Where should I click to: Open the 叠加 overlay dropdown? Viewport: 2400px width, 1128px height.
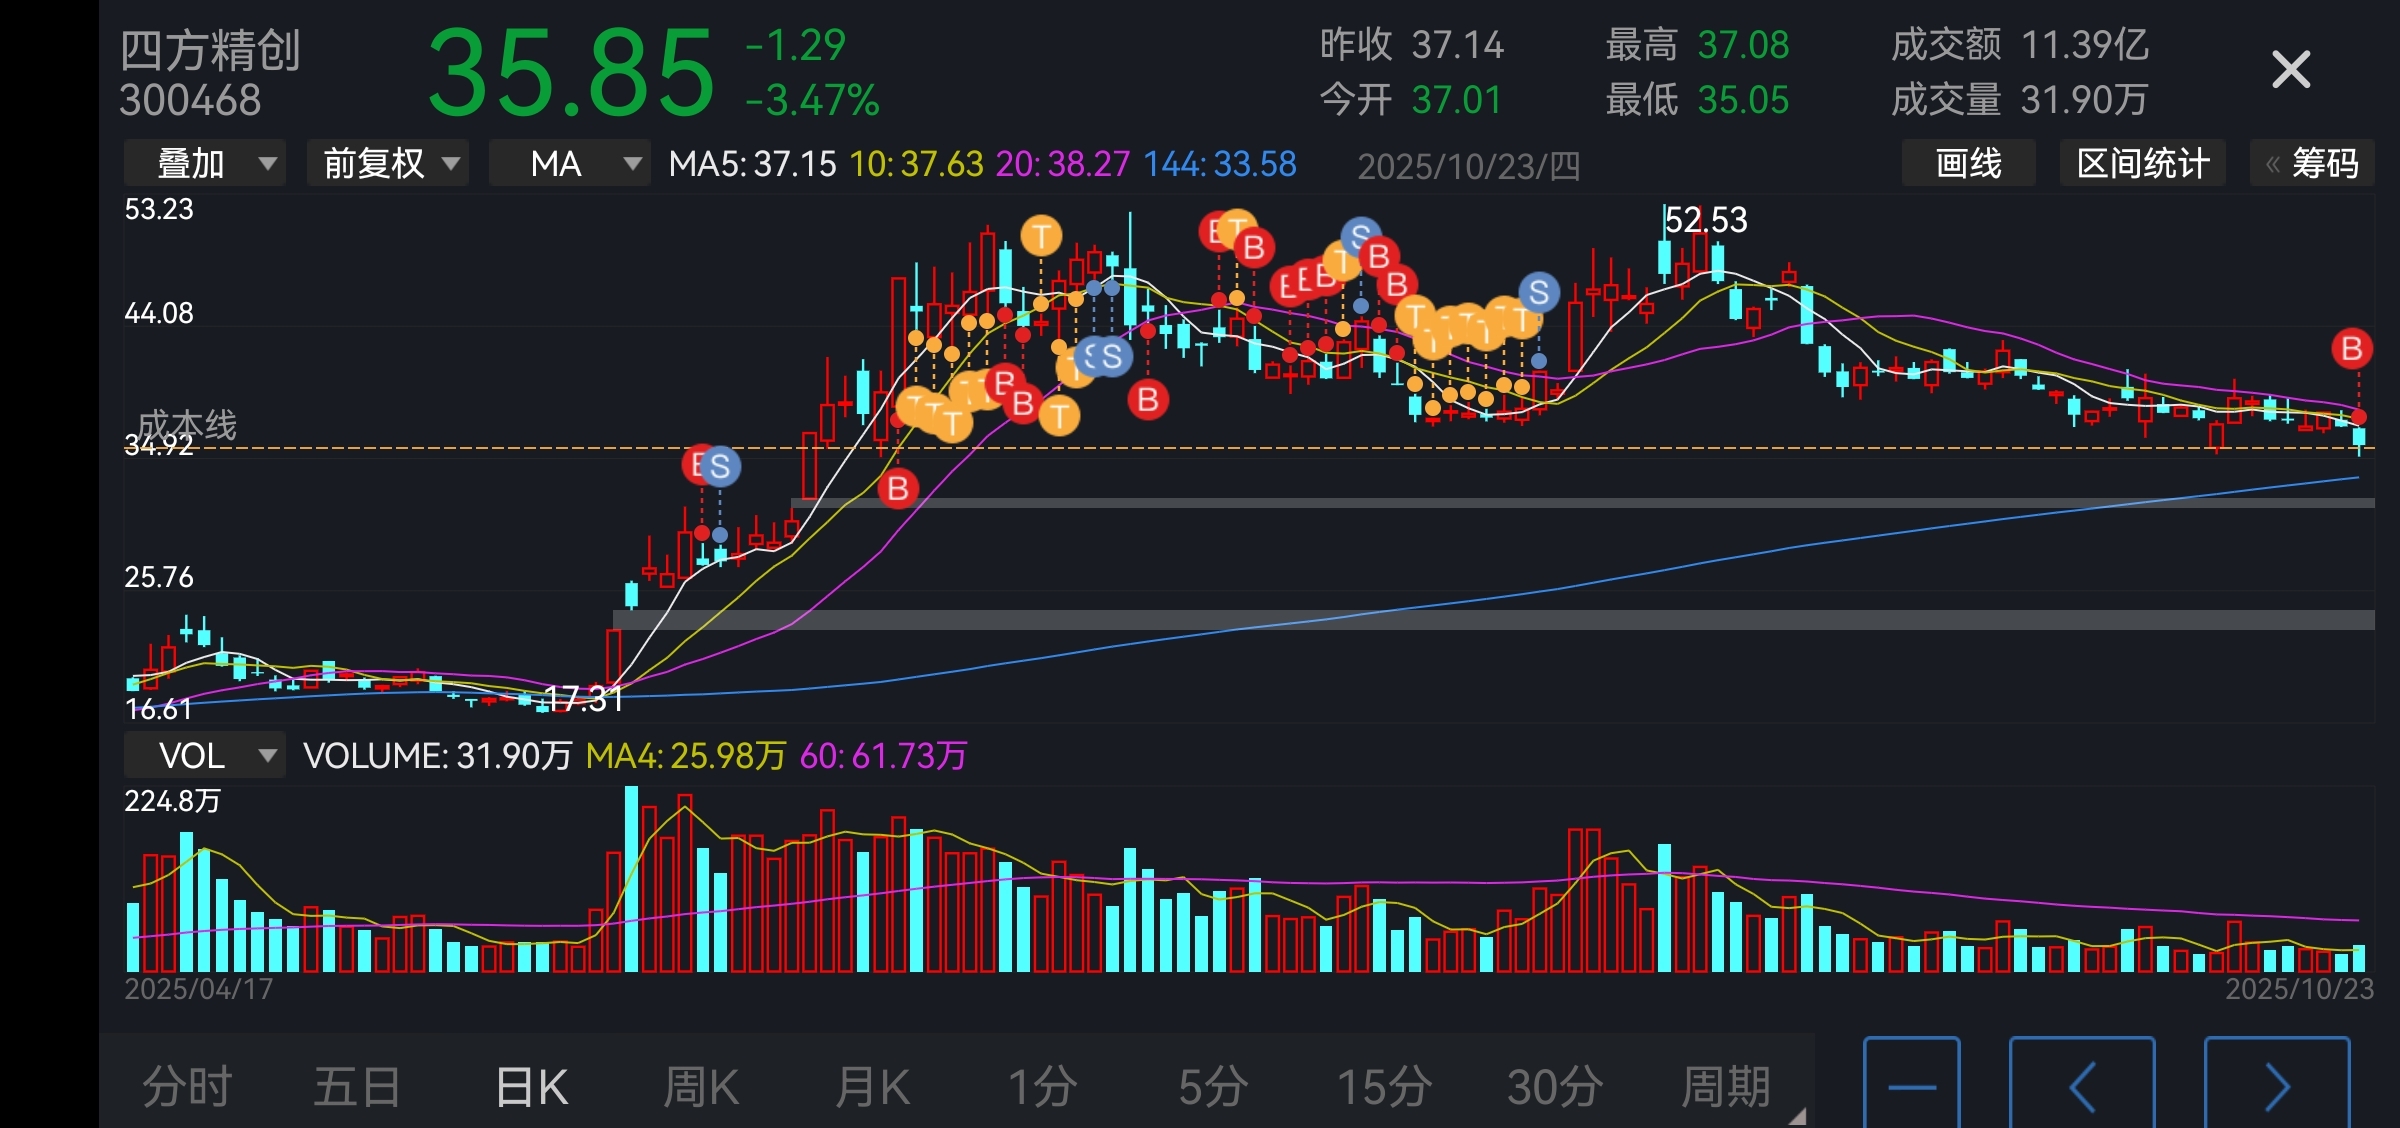[205, 163]
